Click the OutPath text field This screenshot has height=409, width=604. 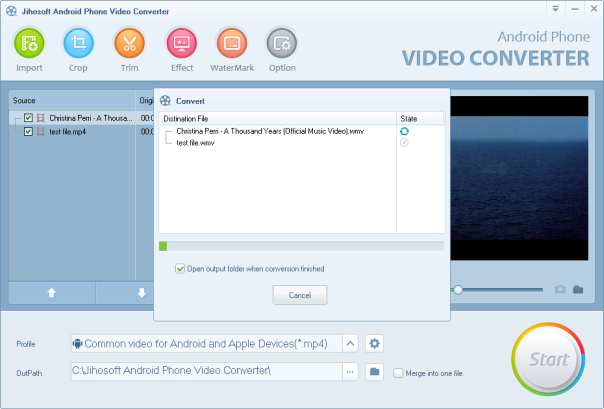205,372
